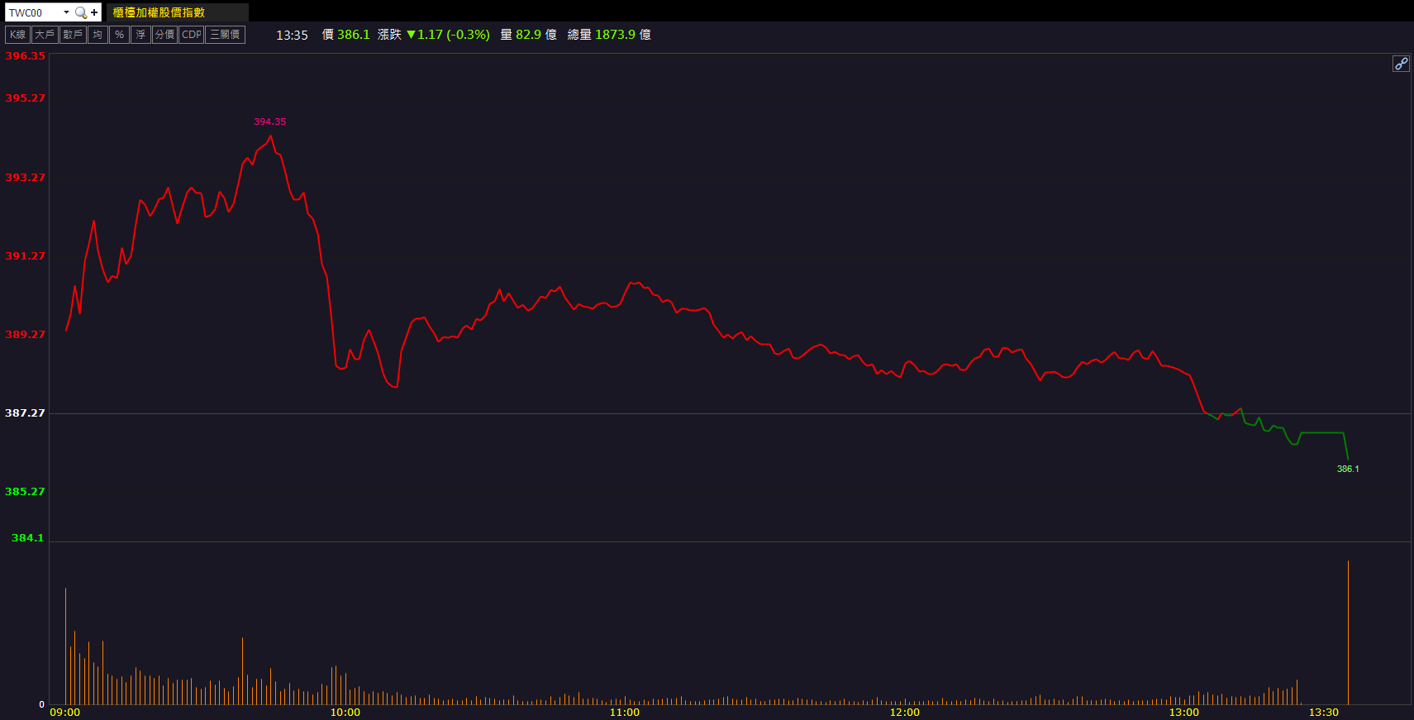Click the 386.1 last price marker on chart
Image resolution: width=1414 pixels, height=720 pixels.
[x=1348, y=469]
